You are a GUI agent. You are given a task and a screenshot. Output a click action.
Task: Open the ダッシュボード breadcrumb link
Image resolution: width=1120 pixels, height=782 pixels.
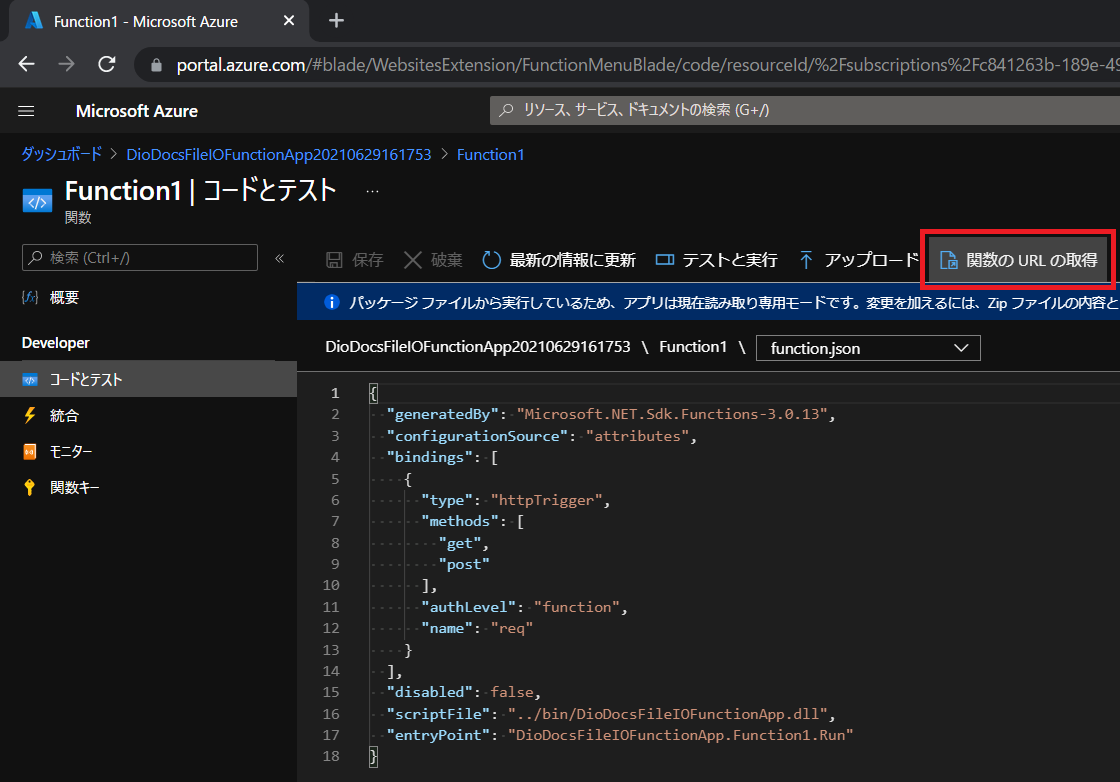[x=61, y=154]
